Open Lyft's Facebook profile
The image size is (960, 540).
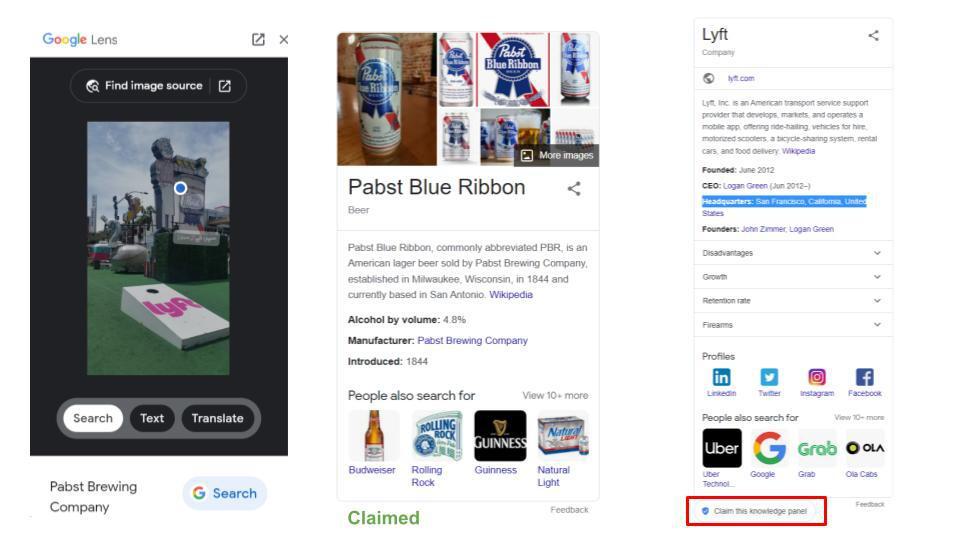tap(864, 379)
